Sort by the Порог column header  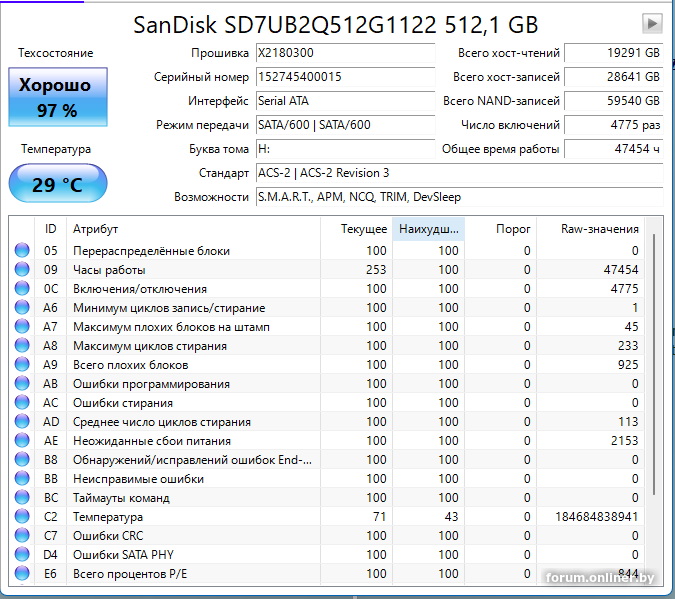point(501,229)
